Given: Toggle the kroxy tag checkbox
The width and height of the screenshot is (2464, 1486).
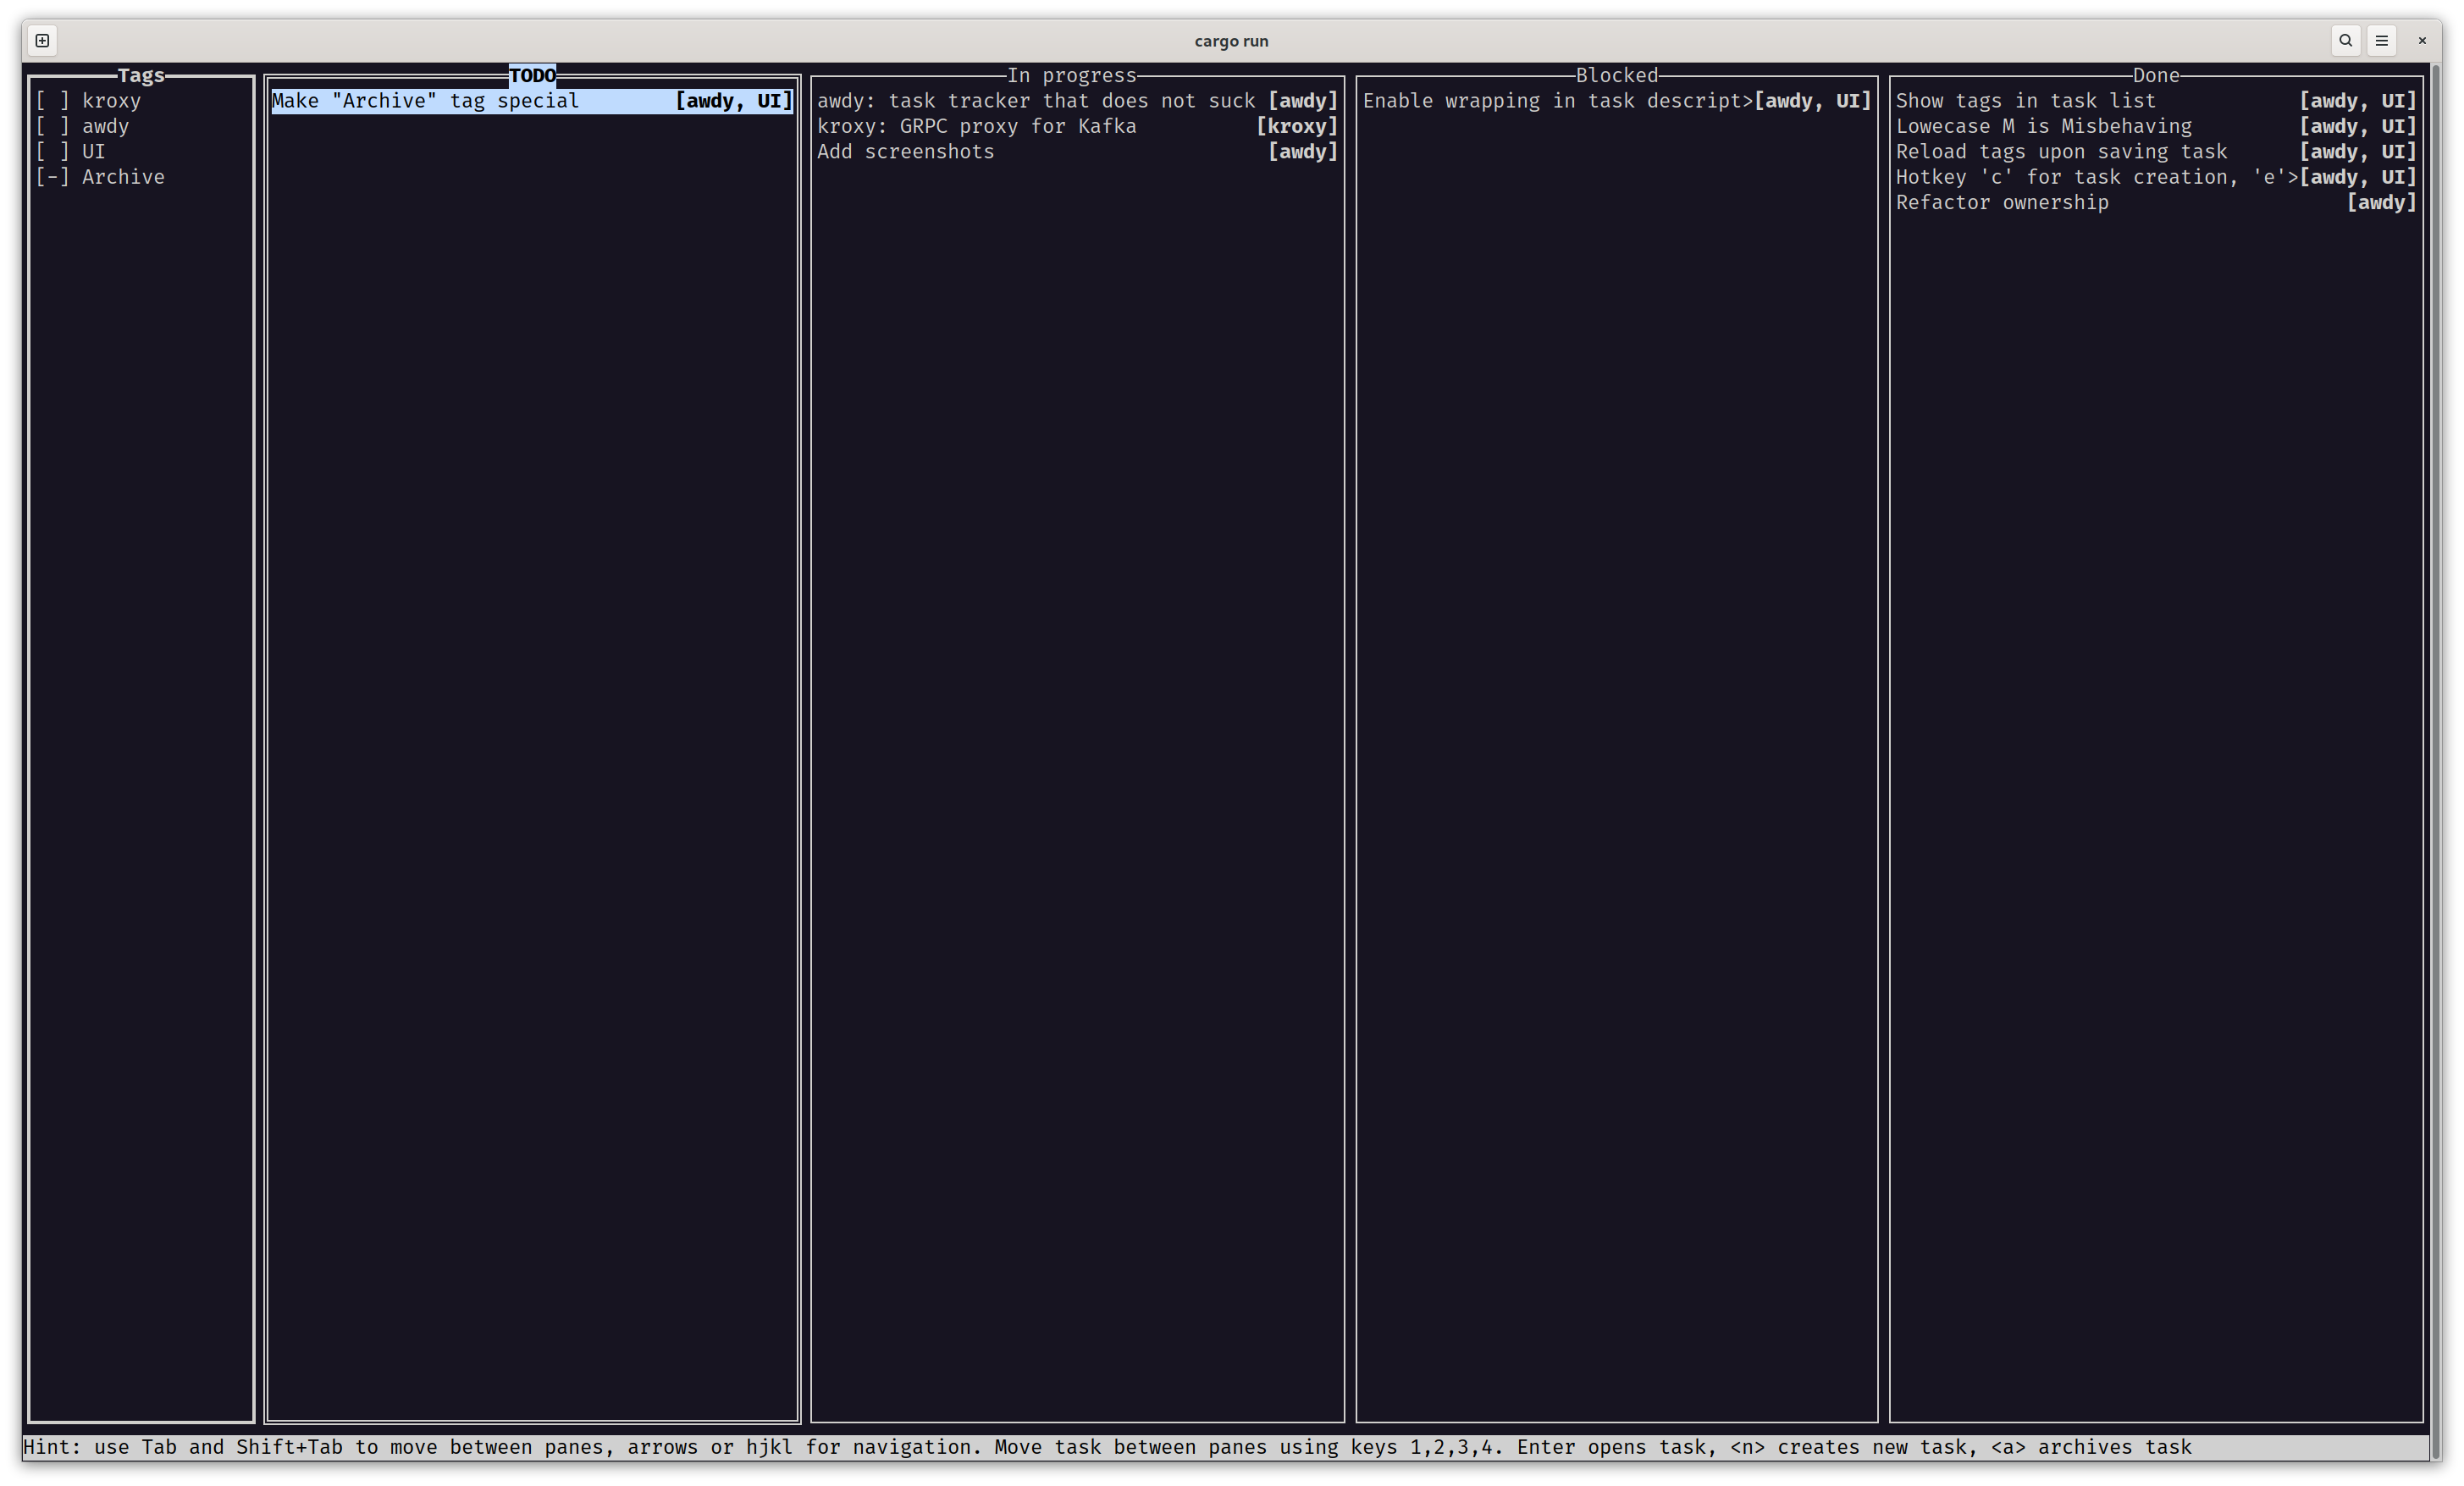Looking at the screenshot, I should pos(53,101).
